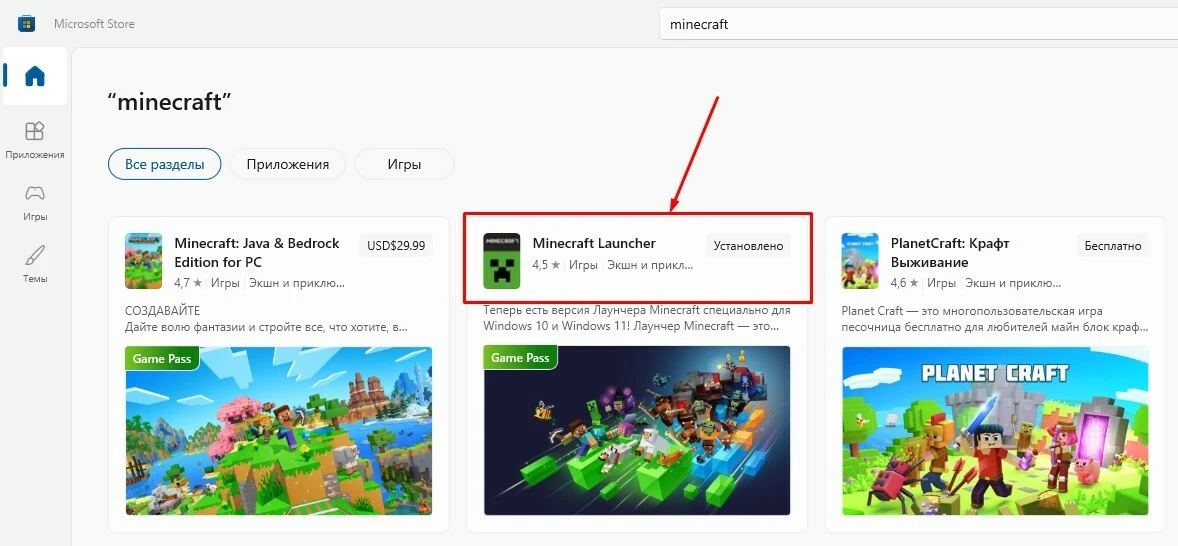Open the Minecraft Launcher banner image
The image size is (1178, 546).
coord(636,430)
